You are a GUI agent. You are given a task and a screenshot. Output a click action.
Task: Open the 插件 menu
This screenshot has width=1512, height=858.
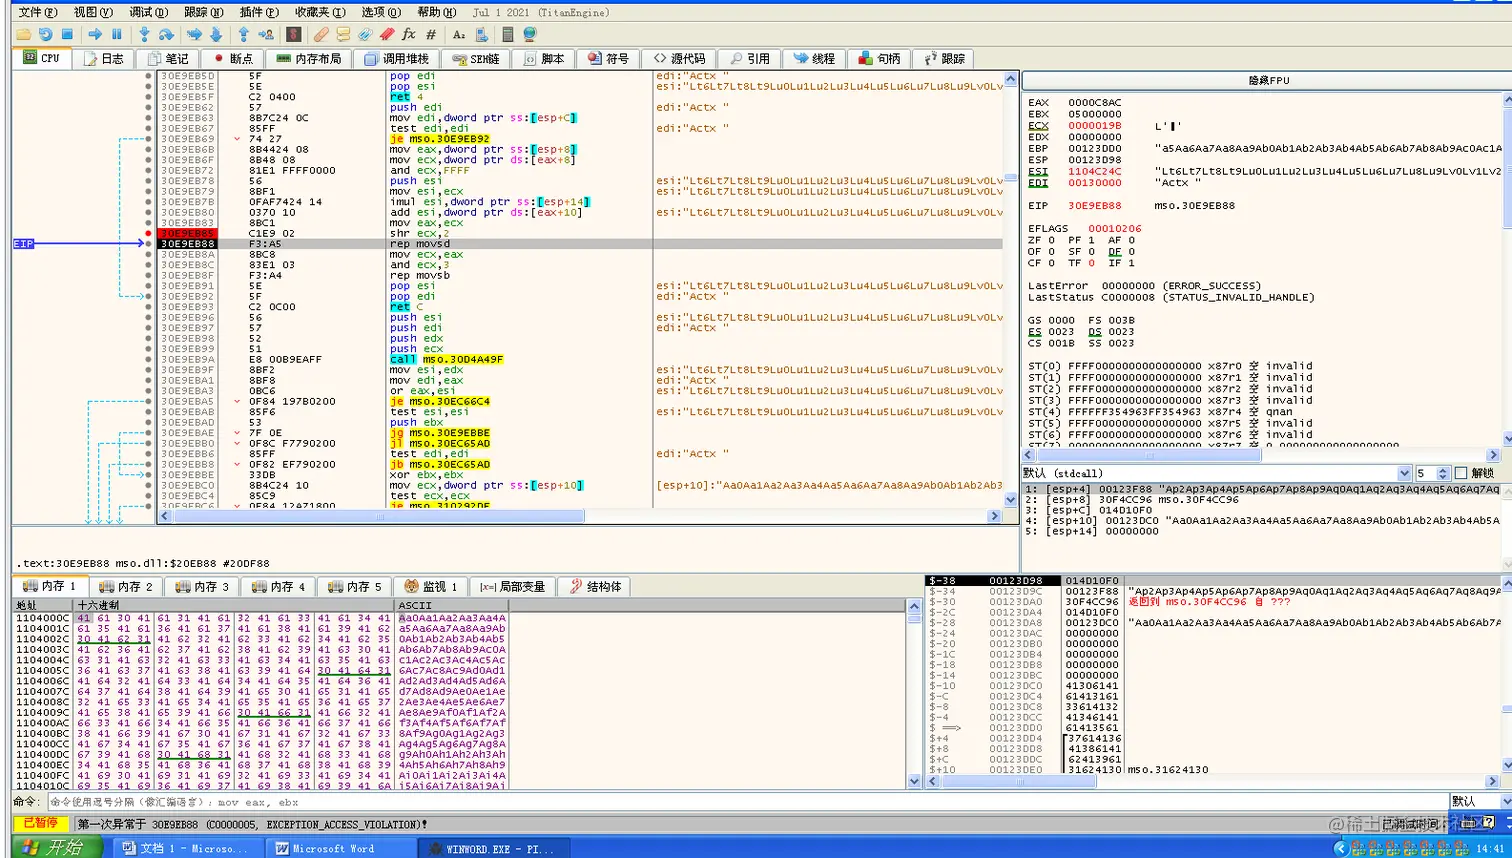259,12
